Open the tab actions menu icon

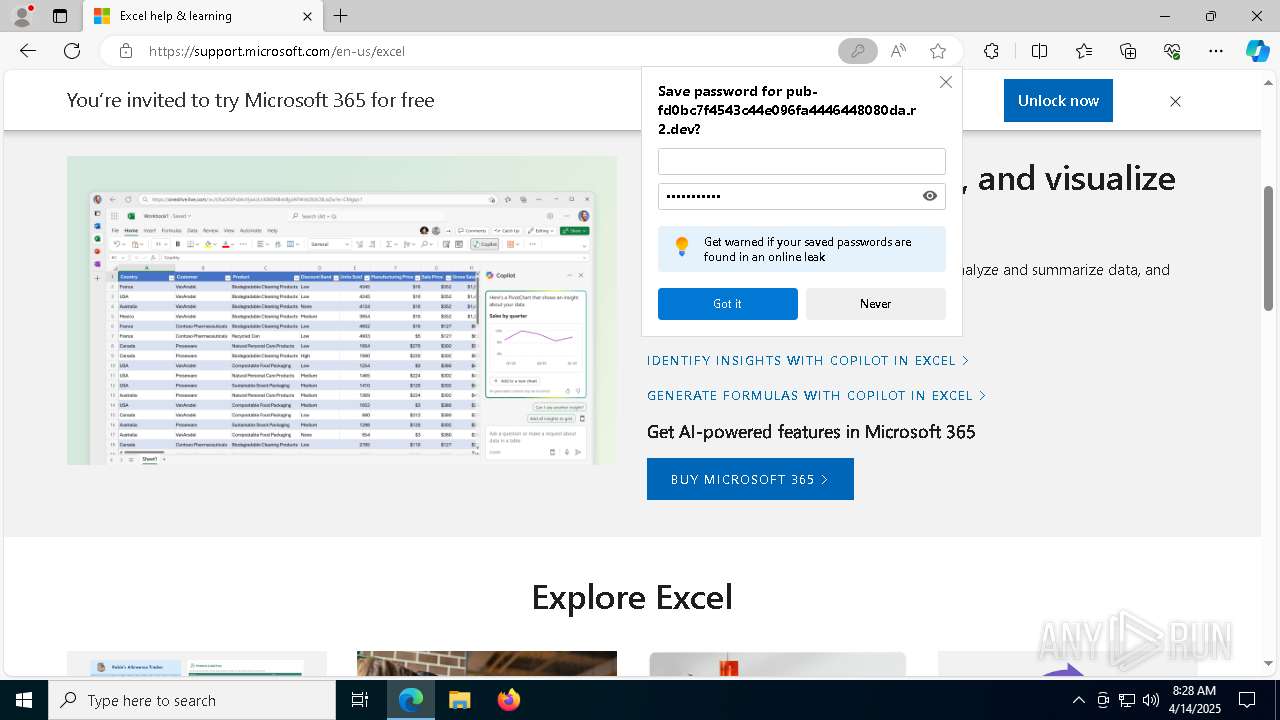coord(60,16)
